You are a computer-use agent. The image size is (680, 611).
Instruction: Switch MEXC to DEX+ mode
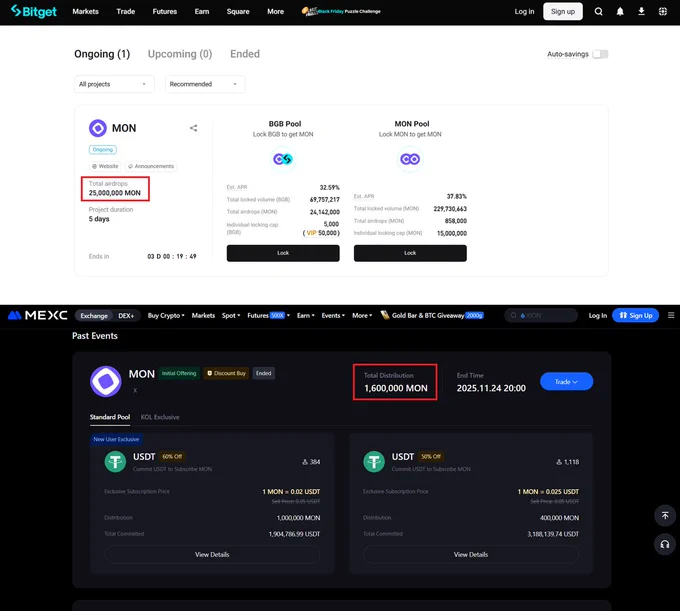click(x=126, y=316)
